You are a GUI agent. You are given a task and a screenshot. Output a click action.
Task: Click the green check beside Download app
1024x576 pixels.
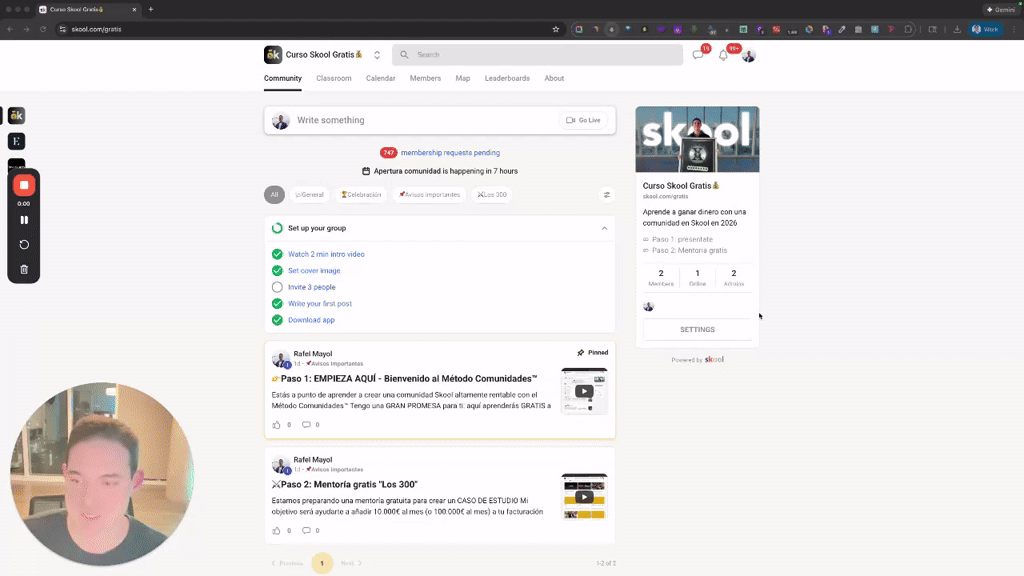click(277, 320)
